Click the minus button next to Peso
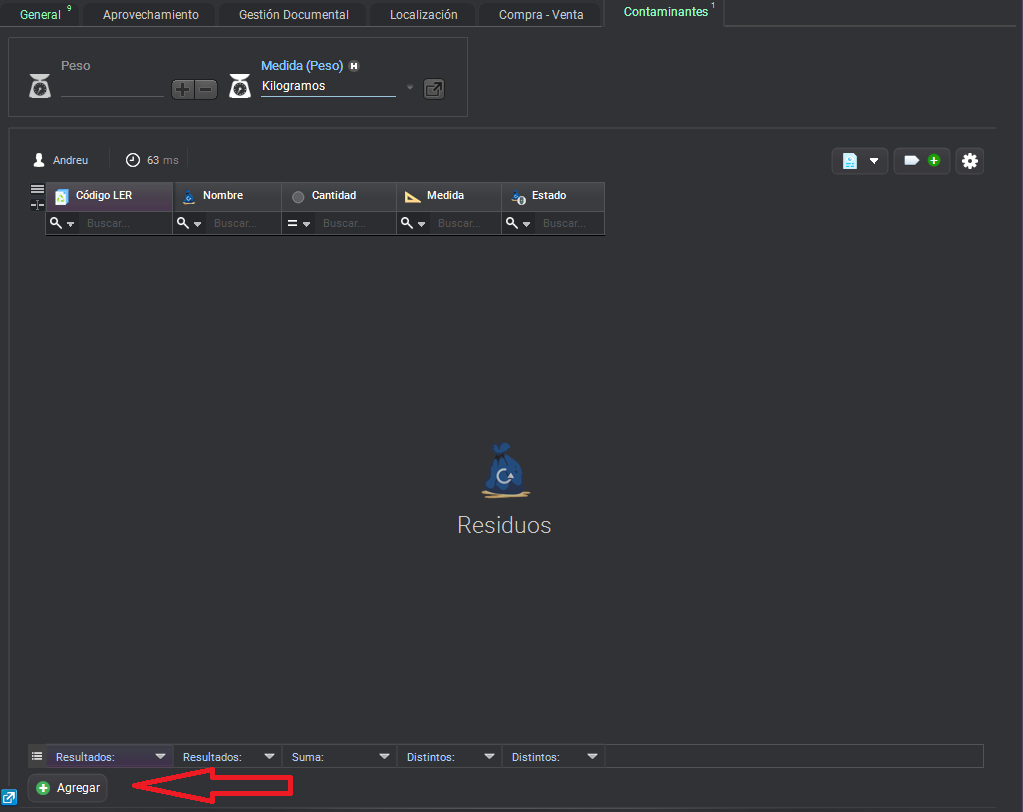This screenshot has width=1023, height=812. tap(206, 89)
